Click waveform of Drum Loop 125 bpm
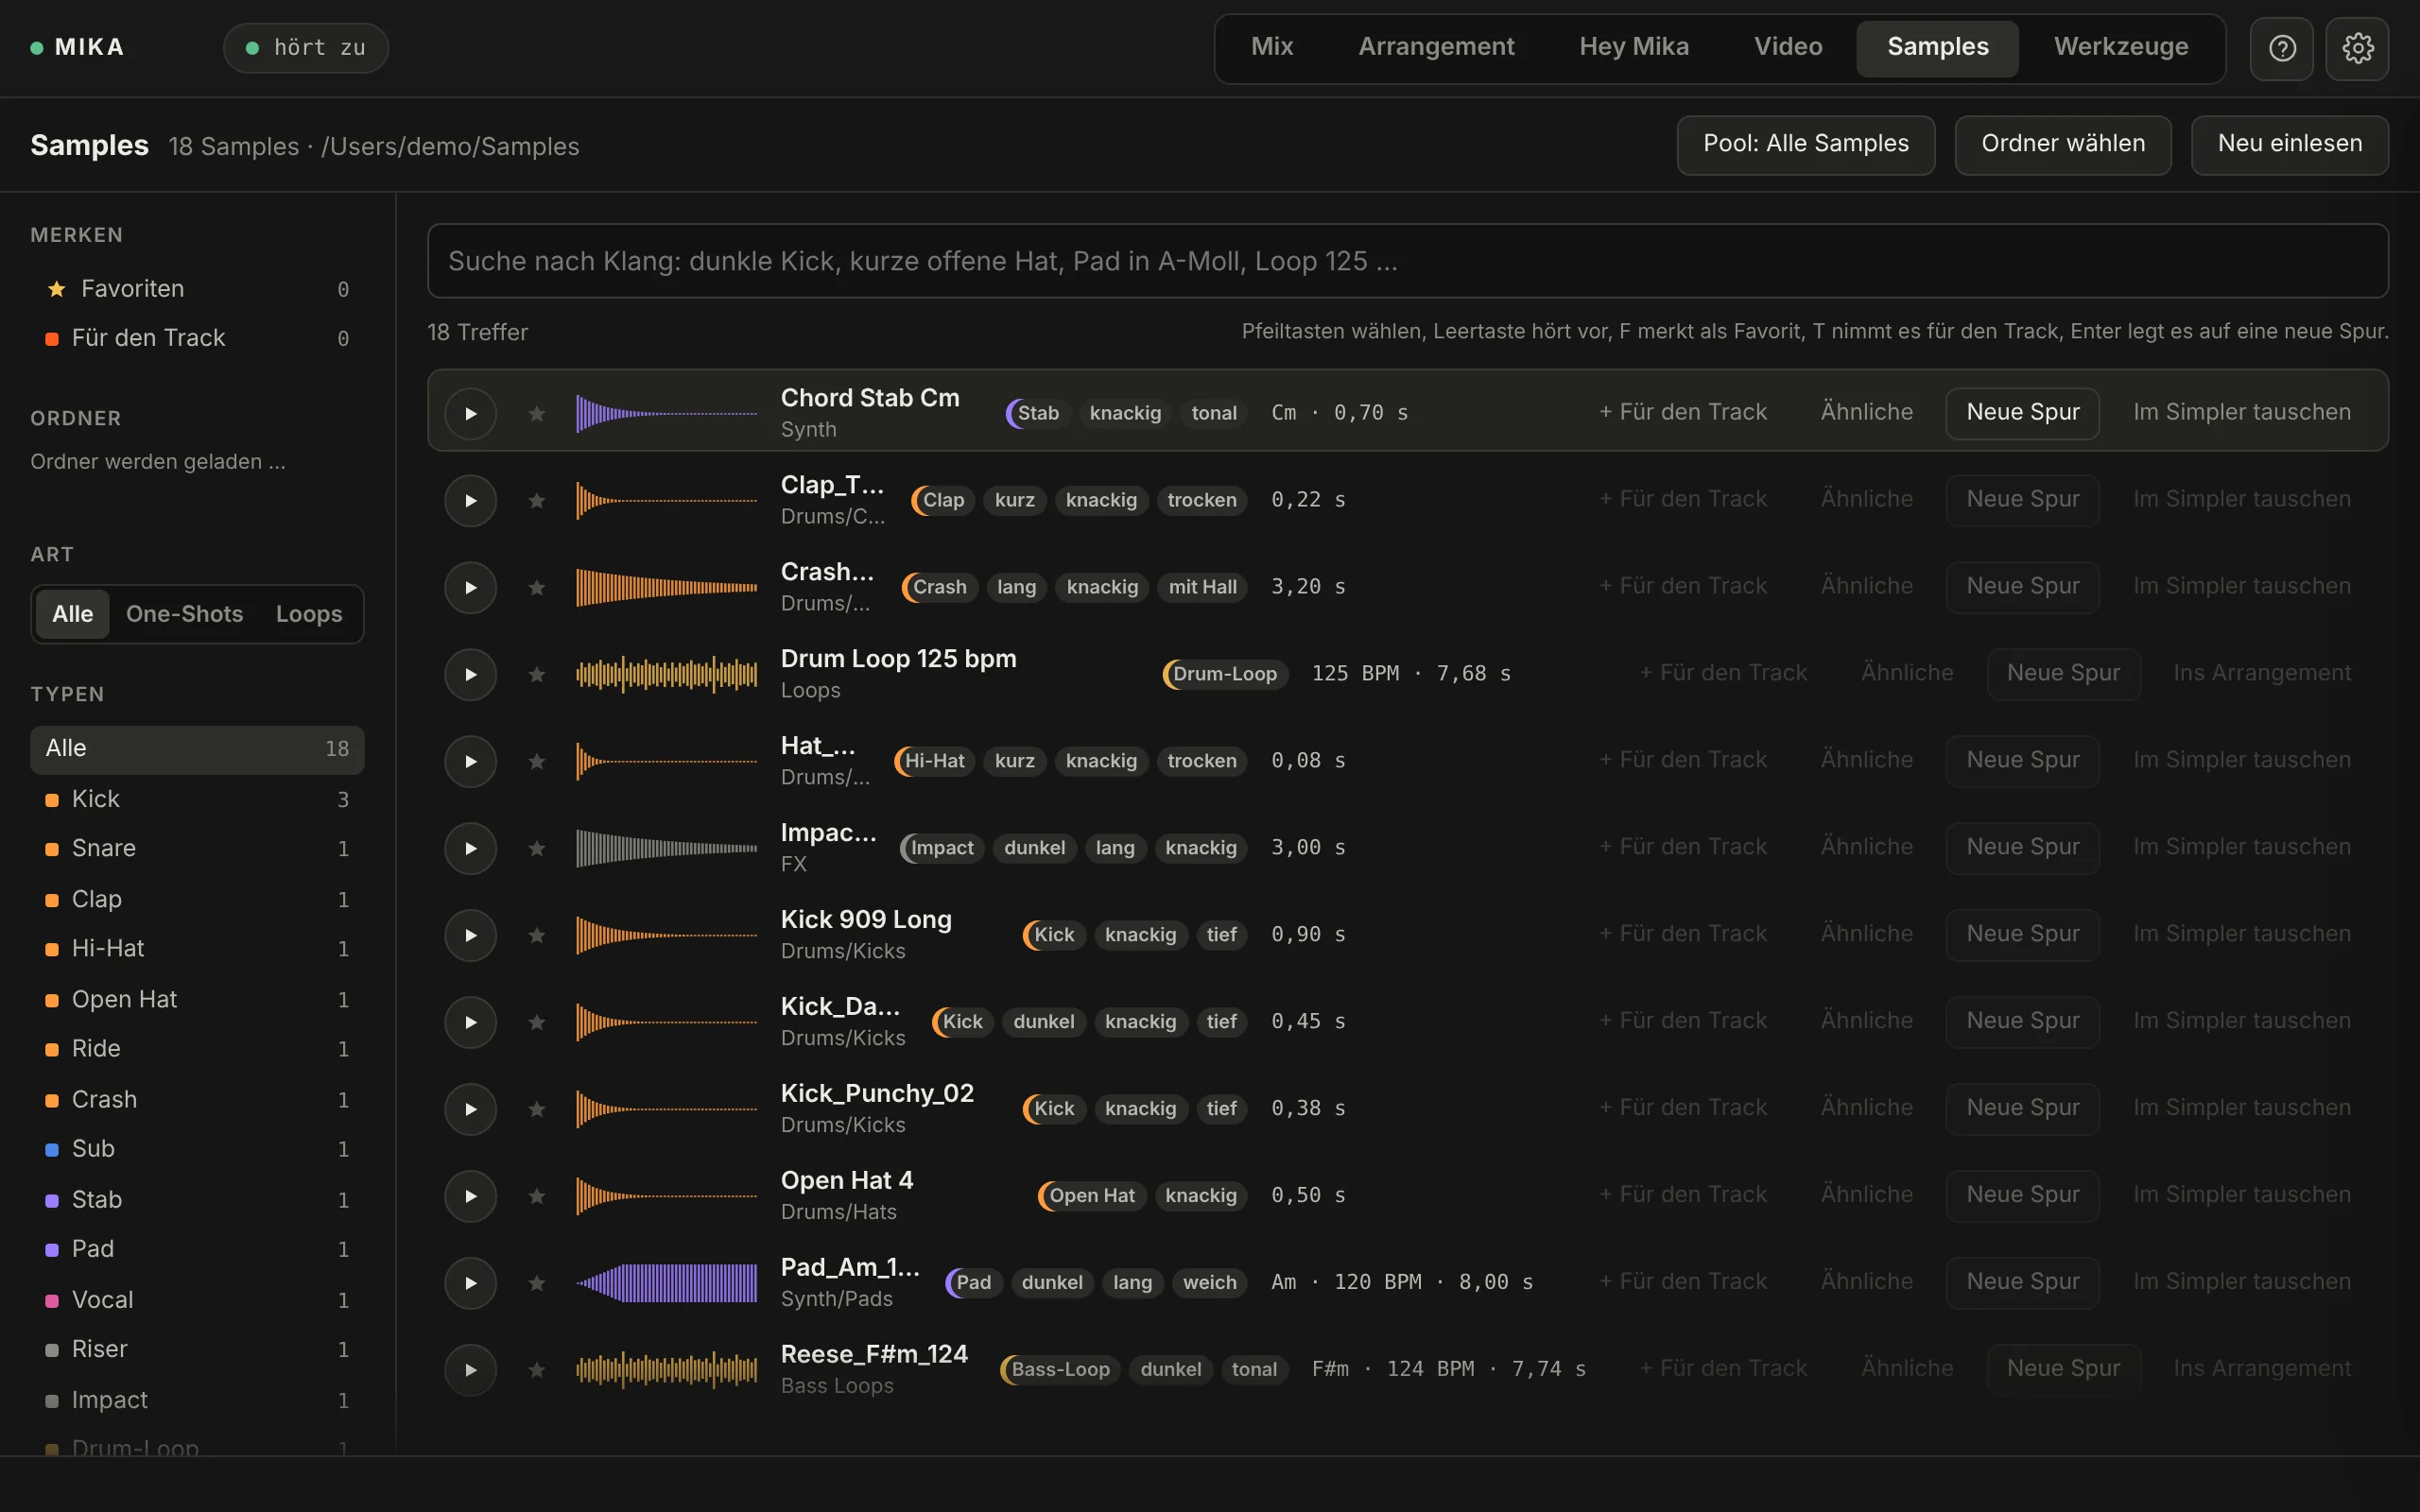 tap(666, 674)
